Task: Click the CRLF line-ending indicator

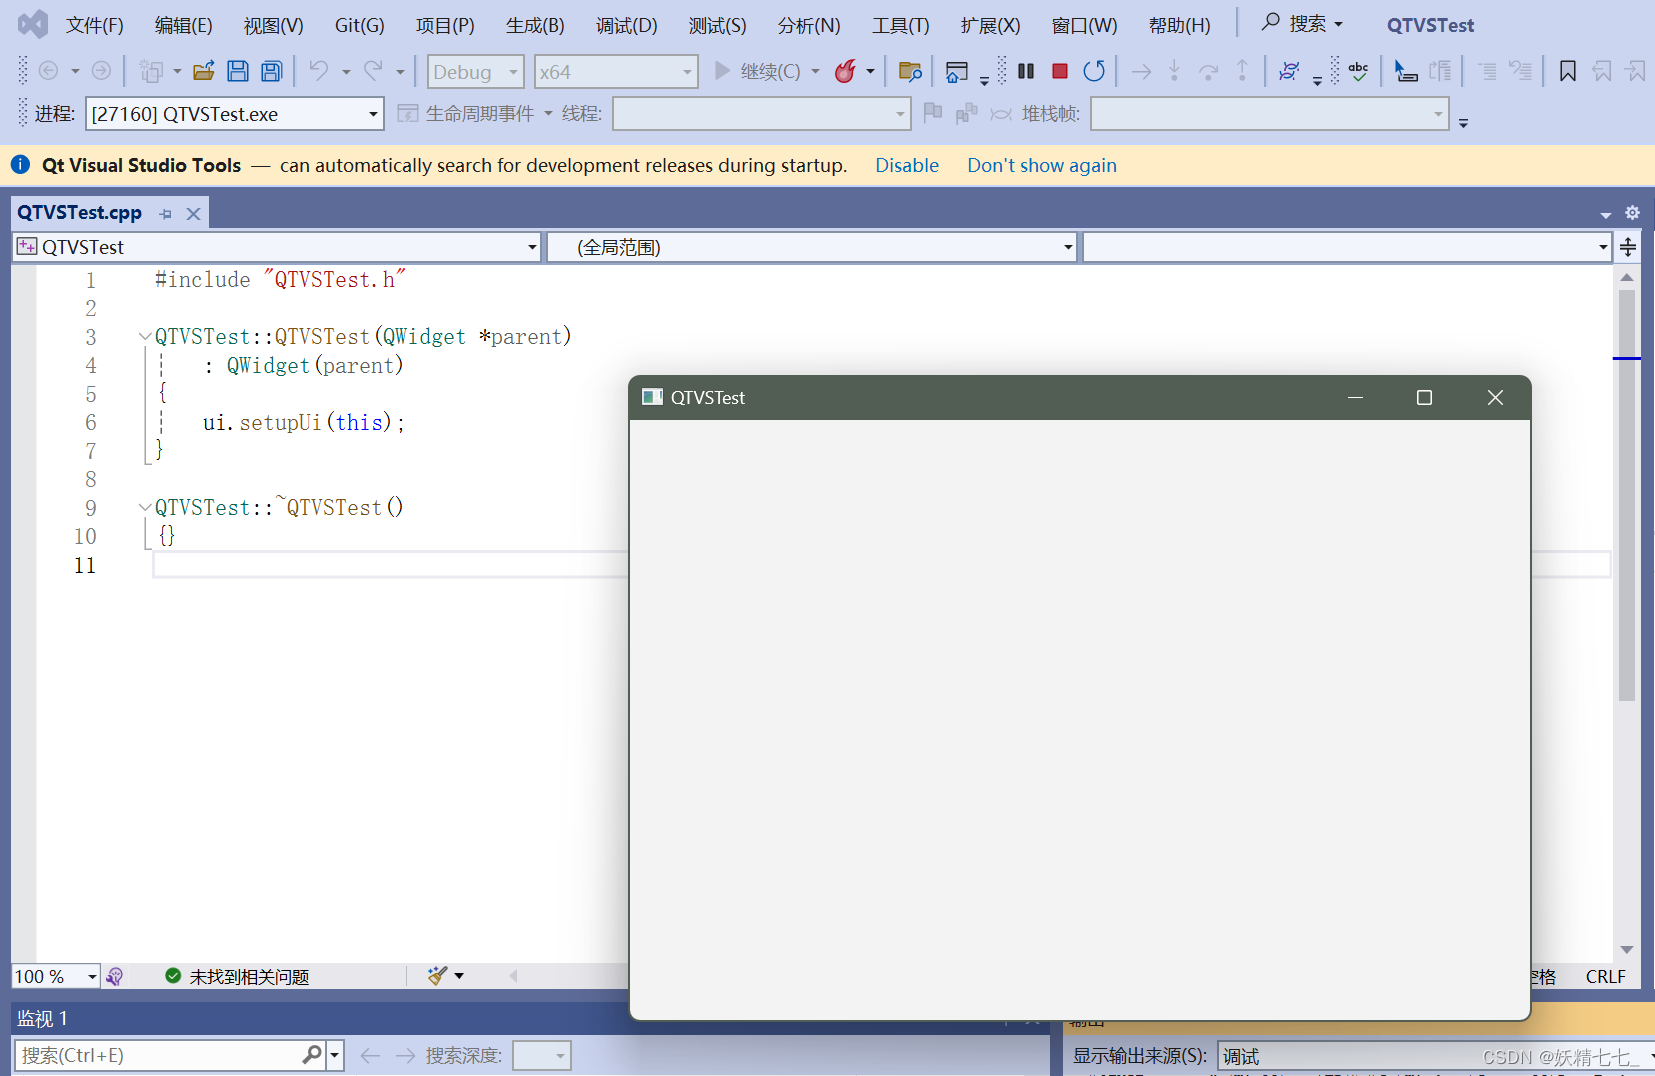Action: (x=1605, y=976)
